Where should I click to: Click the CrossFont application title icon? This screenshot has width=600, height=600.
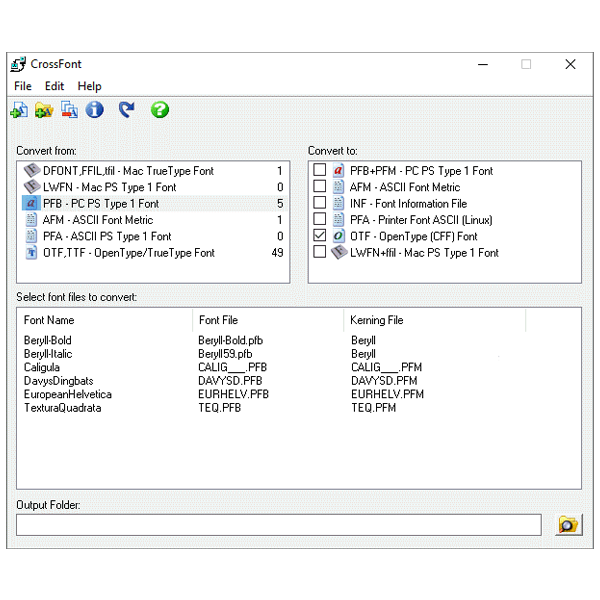[x=18, y=64]
